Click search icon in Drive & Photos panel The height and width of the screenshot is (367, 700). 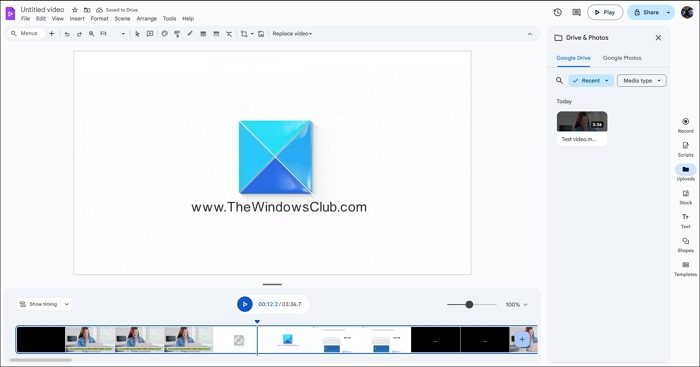(x=559, y=80)
